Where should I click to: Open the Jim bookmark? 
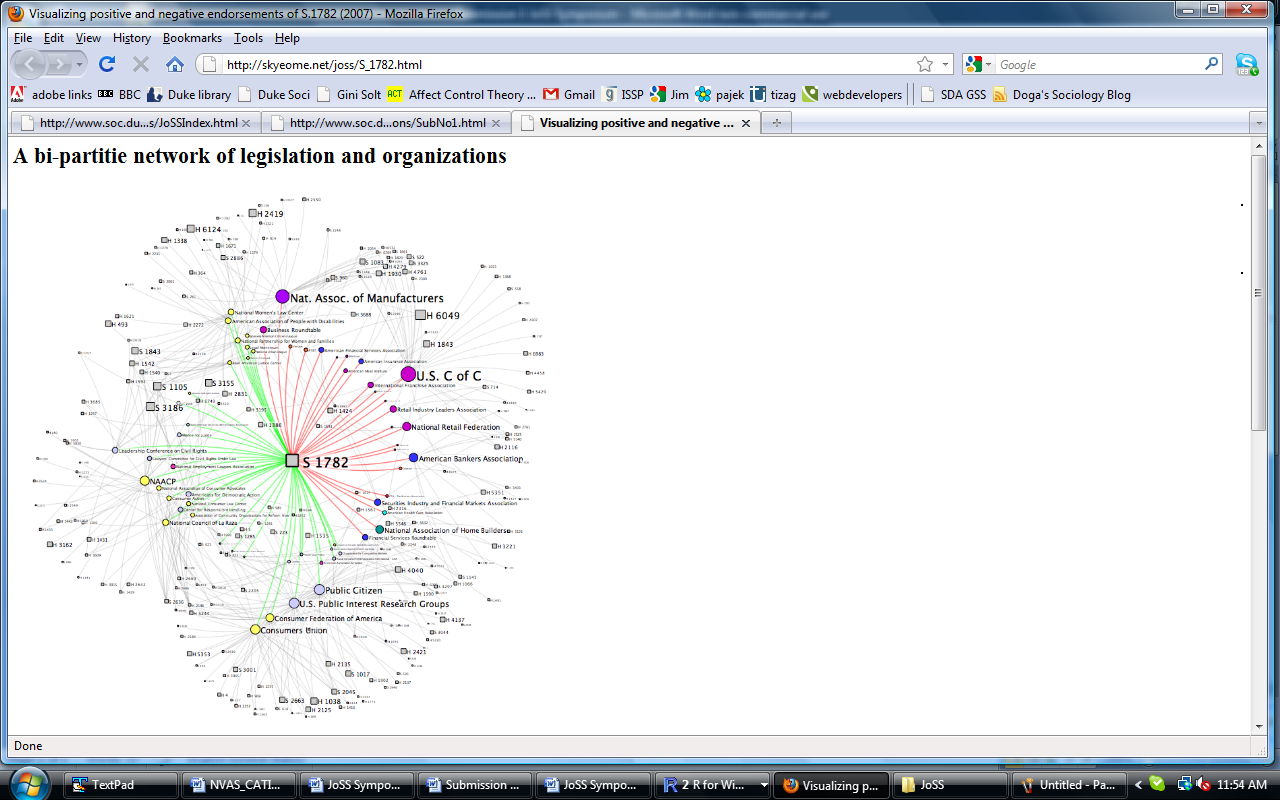click(x=669, y=95)
